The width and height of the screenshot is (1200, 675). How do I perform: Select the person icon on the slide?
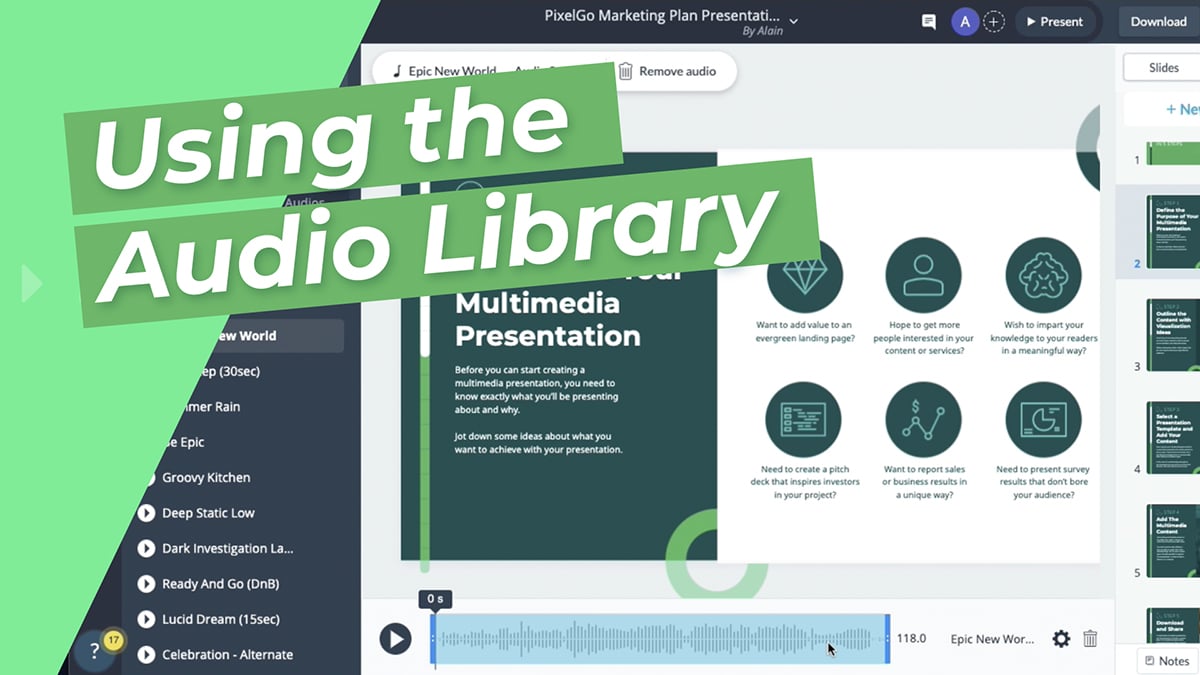click(923, 275)
